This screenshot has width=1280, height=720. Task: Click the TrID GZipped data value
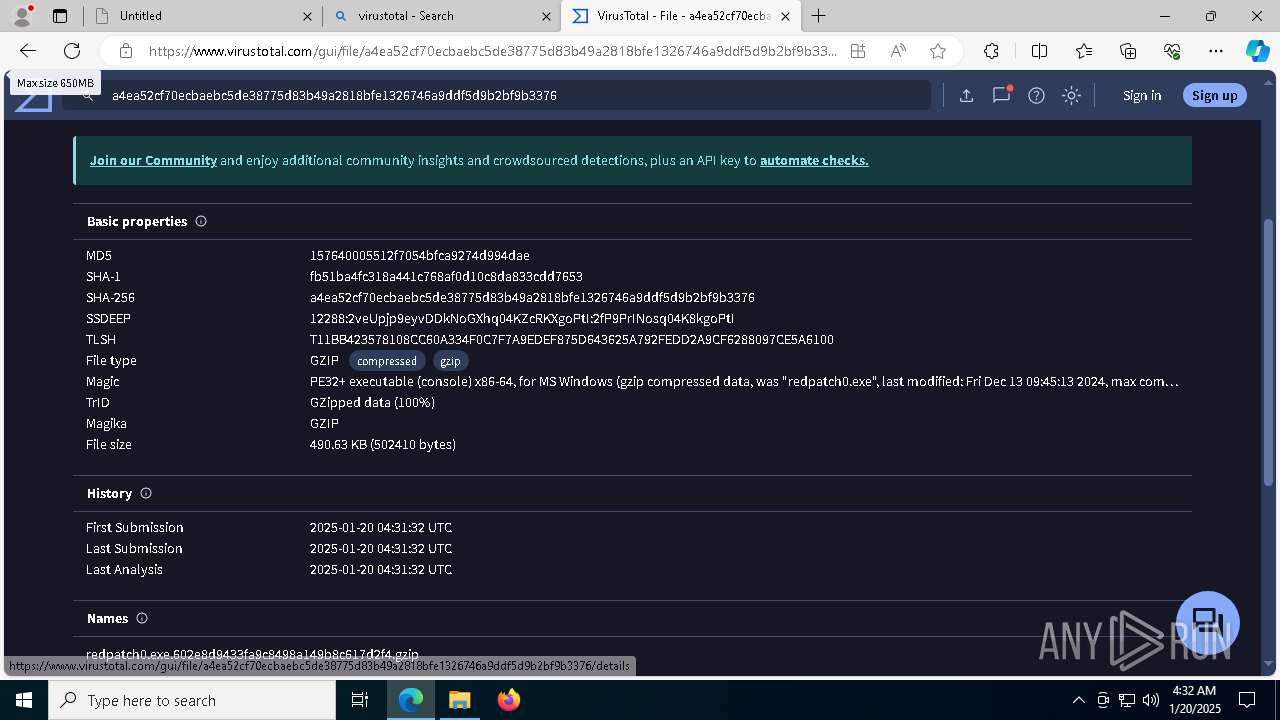372,403
